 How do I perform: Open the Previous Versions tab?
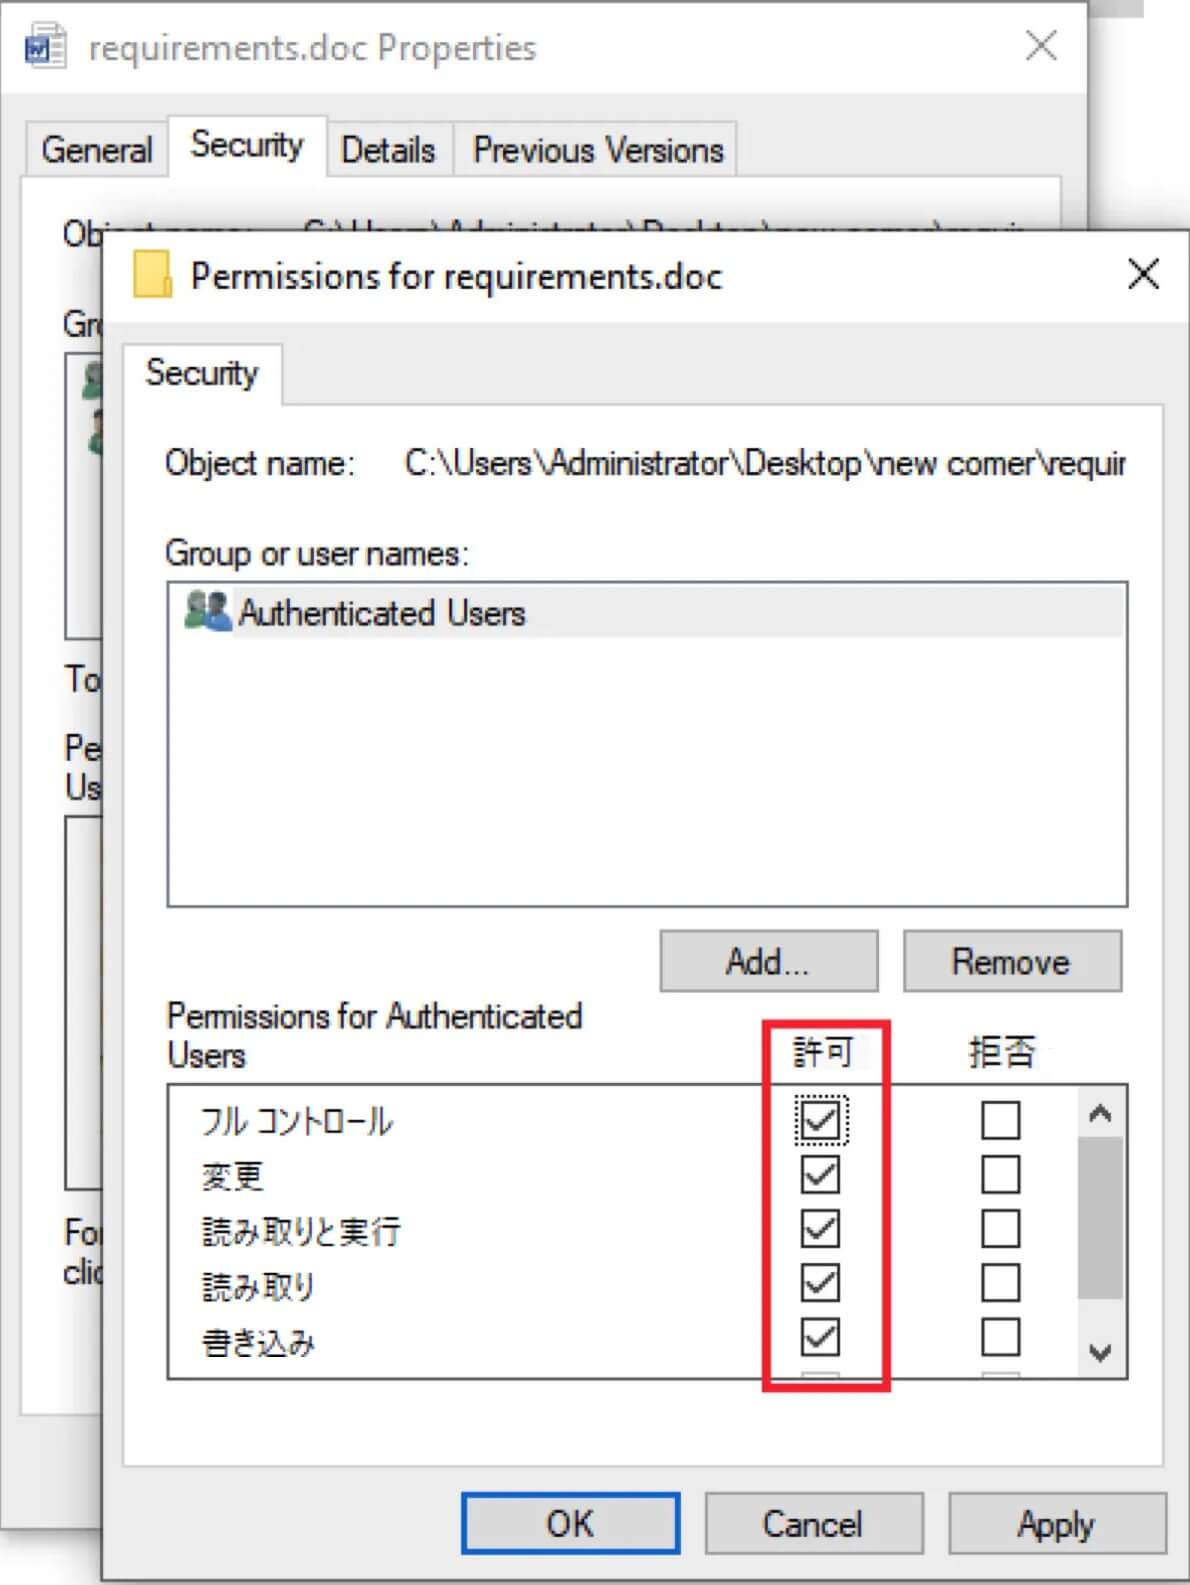597,150
